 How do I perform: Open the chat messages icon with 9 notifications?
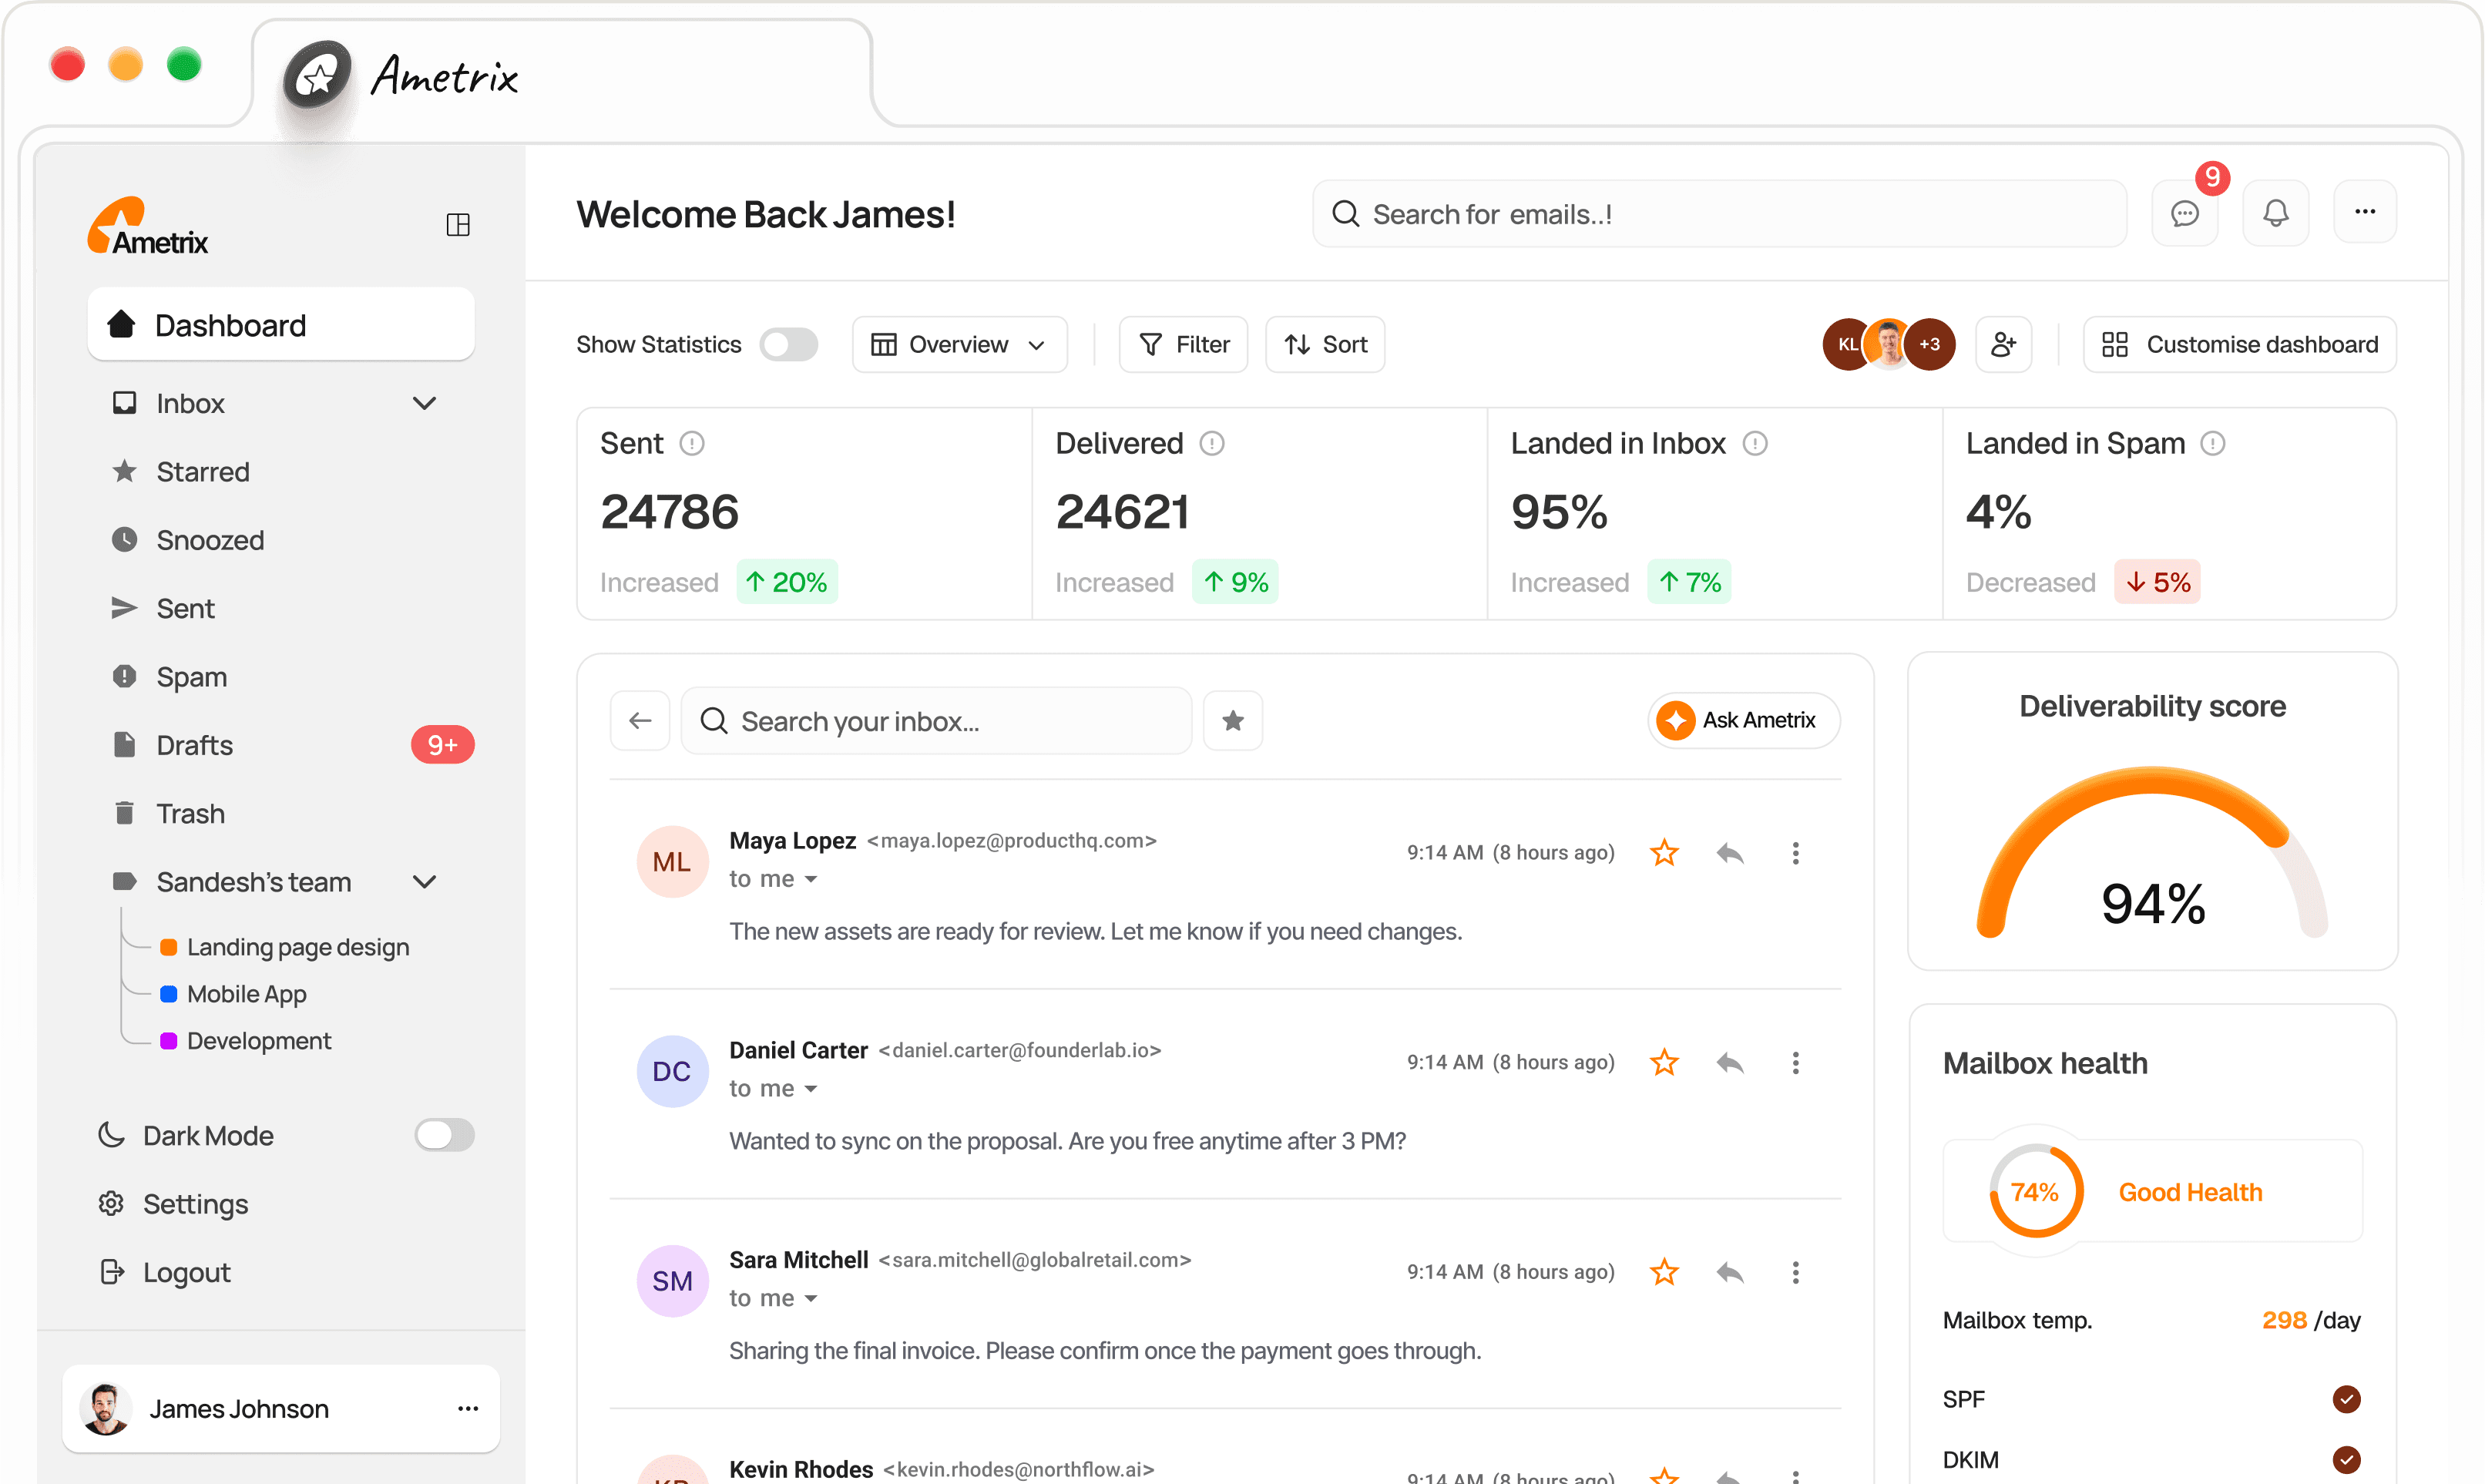tap(2185, 213)
